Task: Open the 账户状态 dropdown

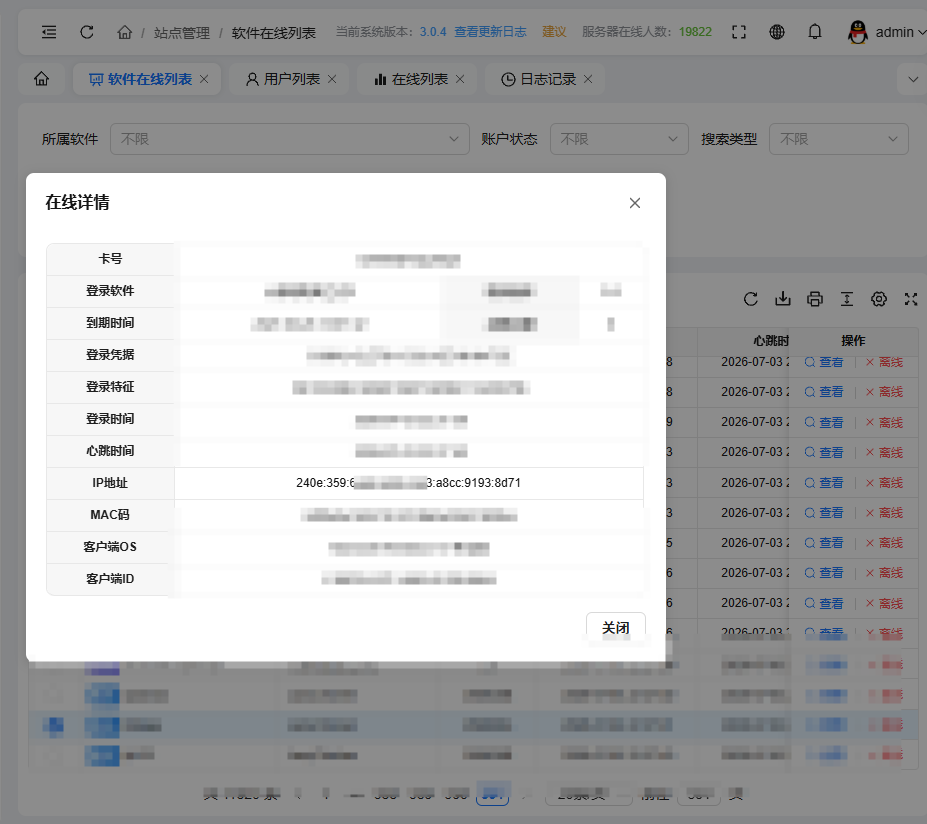Action: (x=619, y=139)
